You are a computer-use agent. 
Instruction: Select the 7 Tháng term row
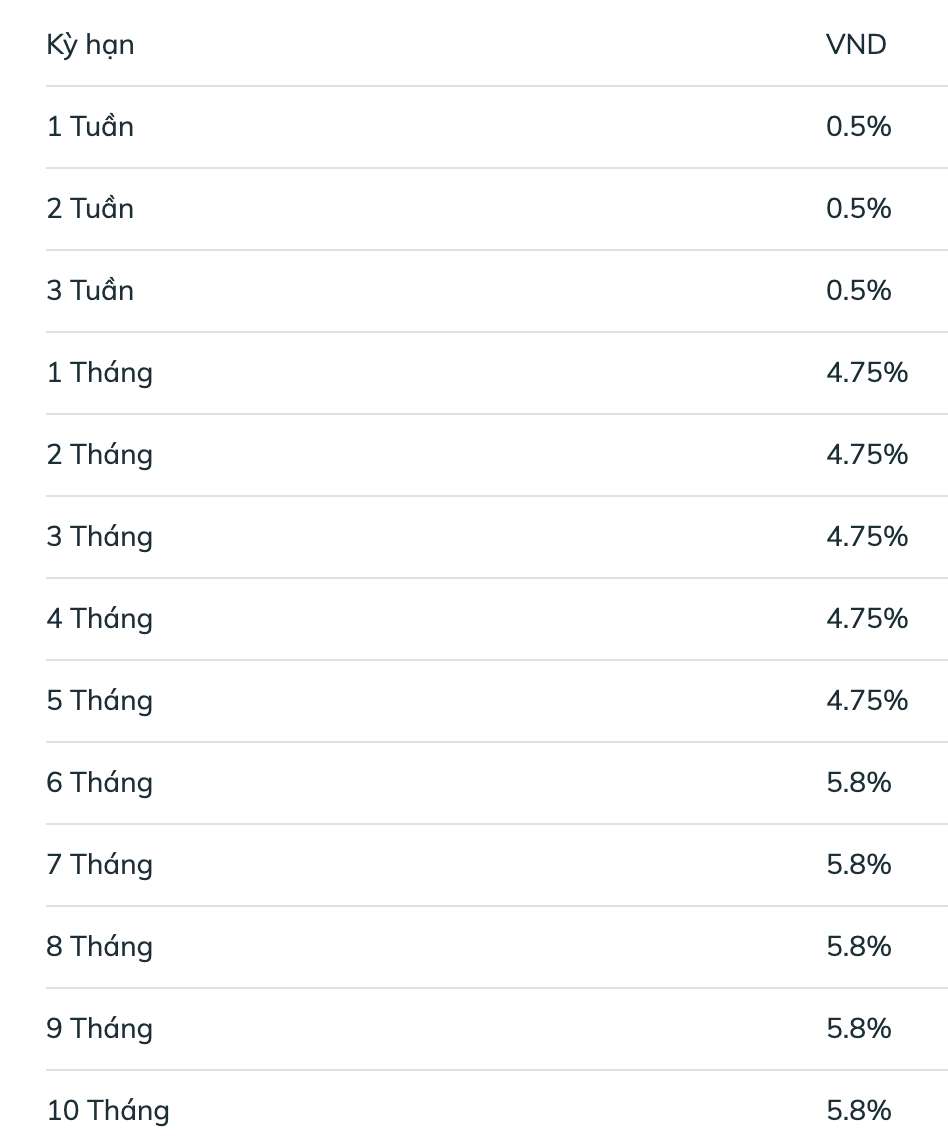pyautogui.click(x=99, y=865)
